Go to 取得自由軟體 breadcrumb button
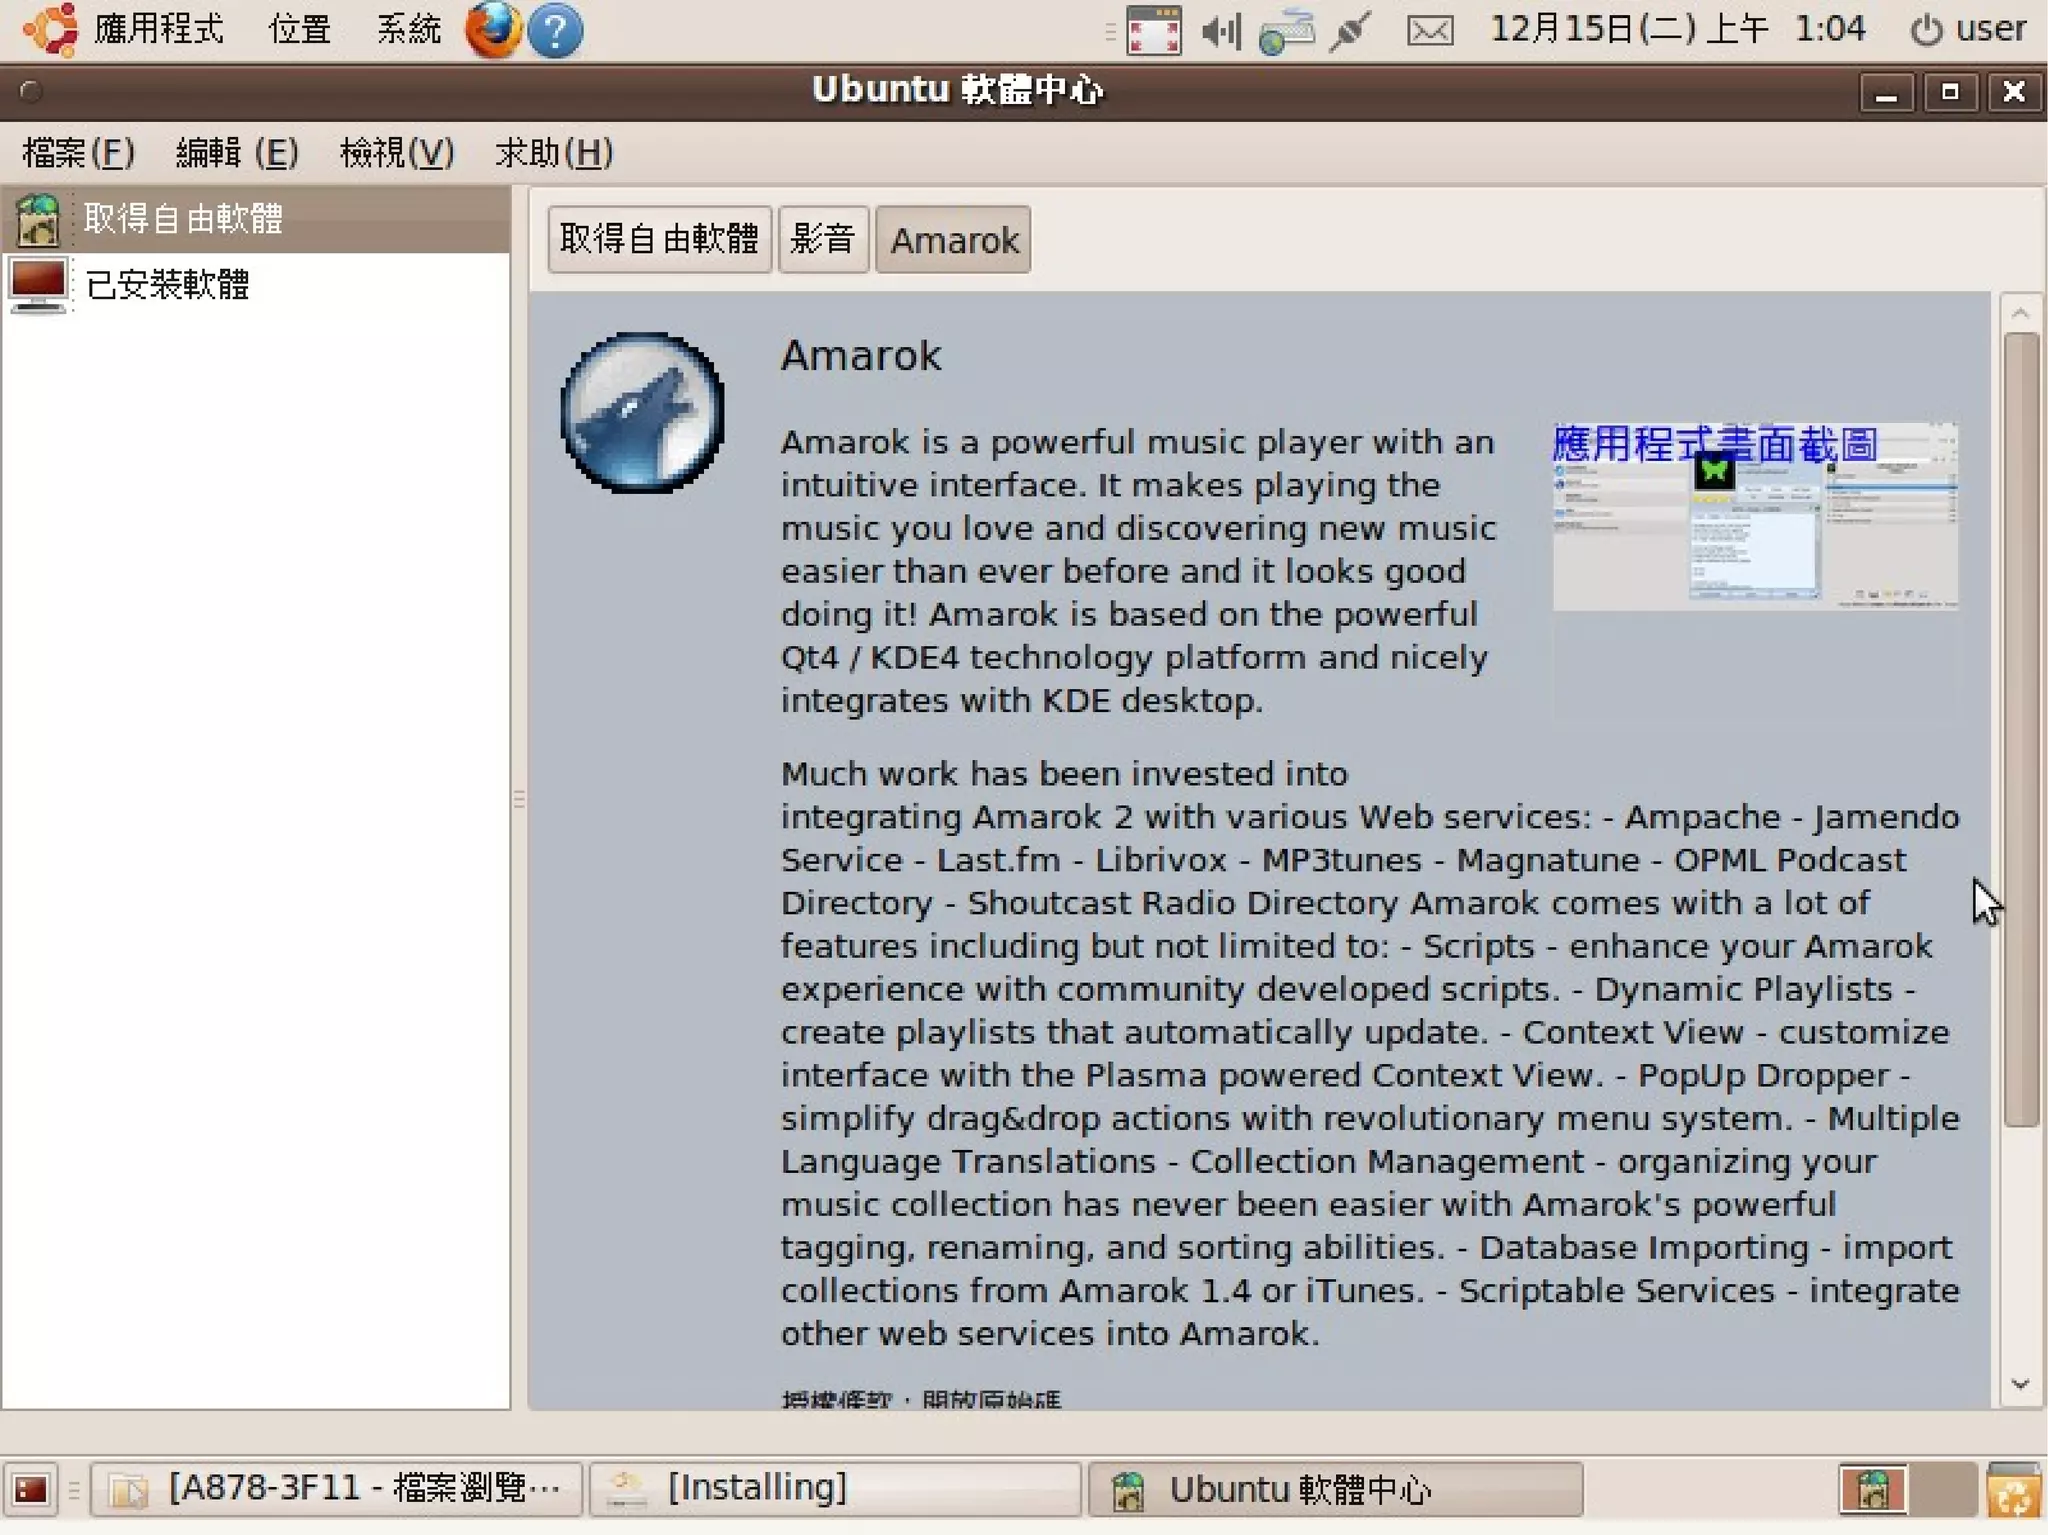The height and width of the screenshot is (1535, 2048). tap(659, 239)
